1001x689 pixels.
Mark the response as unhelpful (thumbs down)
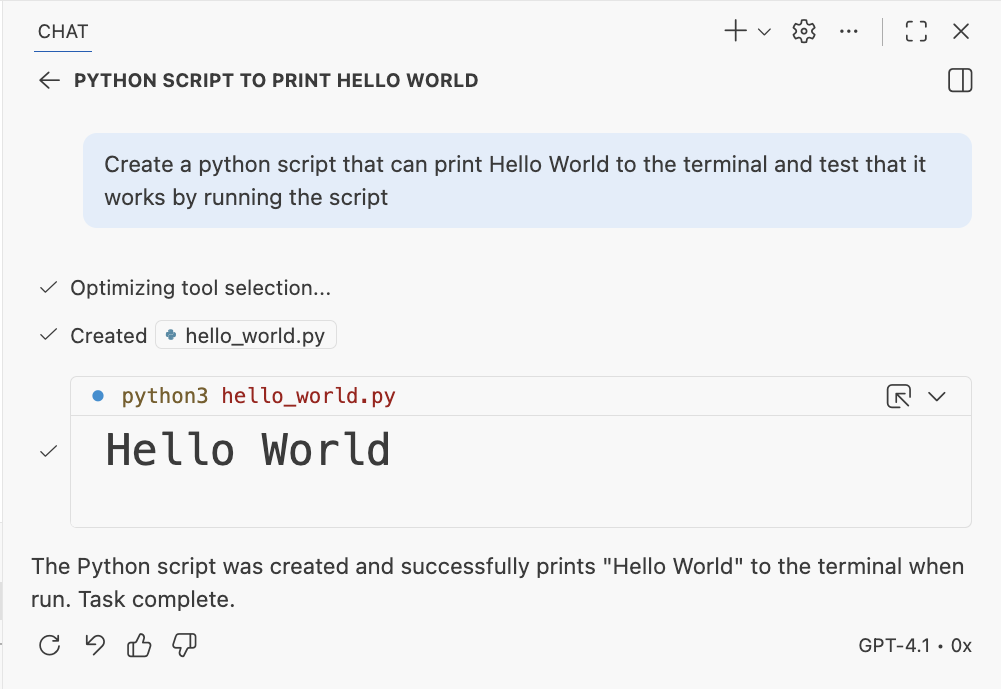pos(184,646)
